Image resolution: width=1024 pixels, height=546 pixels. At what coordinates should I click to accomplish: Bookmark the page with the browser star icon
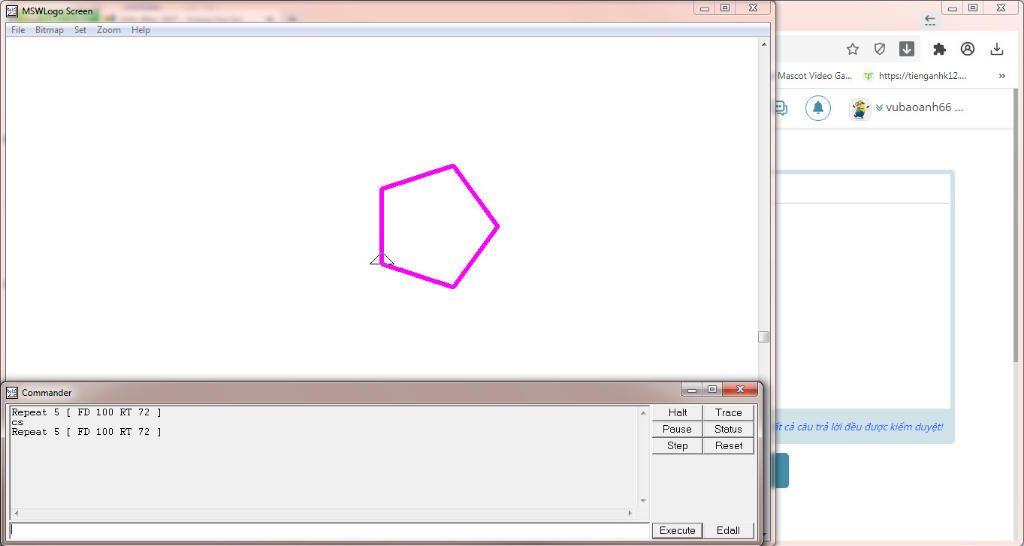click(x=852, y=49)
